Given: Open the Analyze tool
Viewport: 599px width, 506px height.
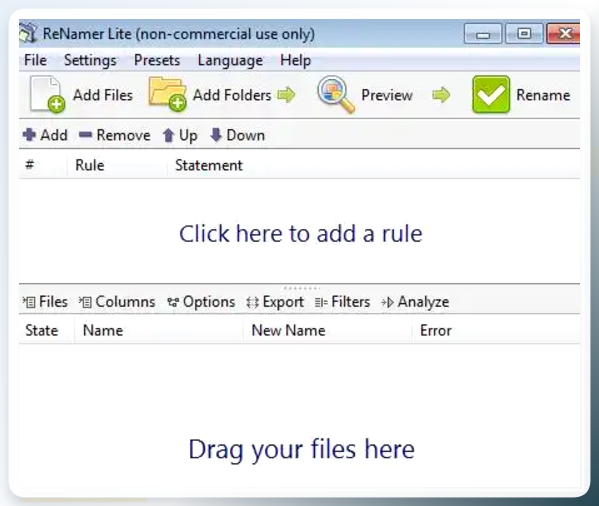Looking at the screenshot, I should point(415,302).
